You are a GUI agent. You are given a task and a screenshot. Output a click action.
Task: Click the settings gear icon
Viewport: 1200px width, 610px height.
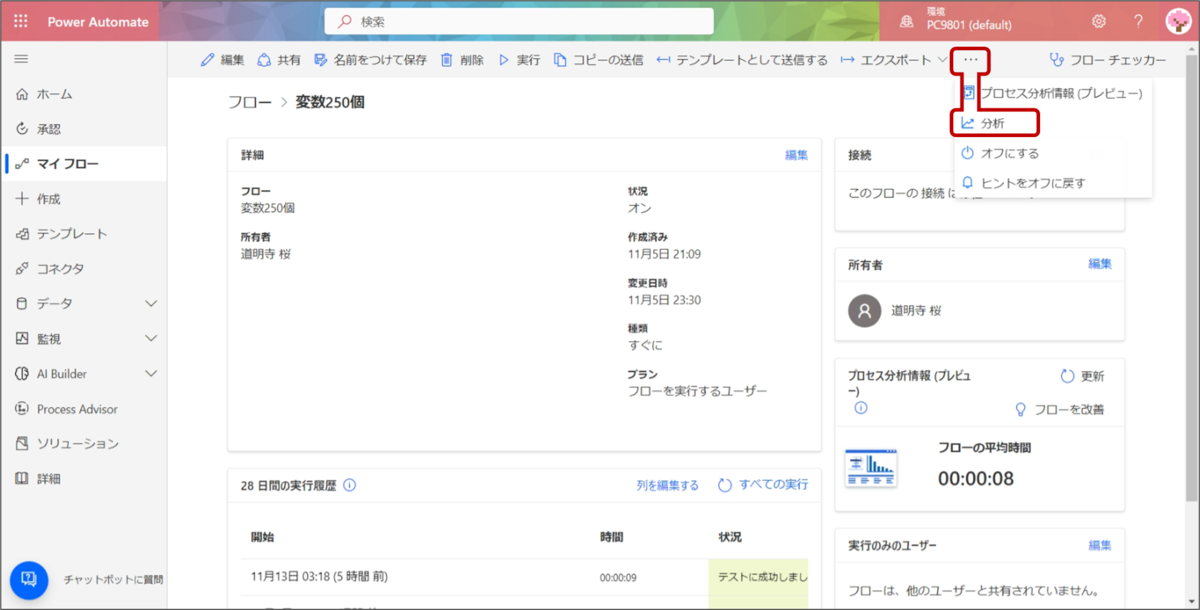[x=1099, y=21]
